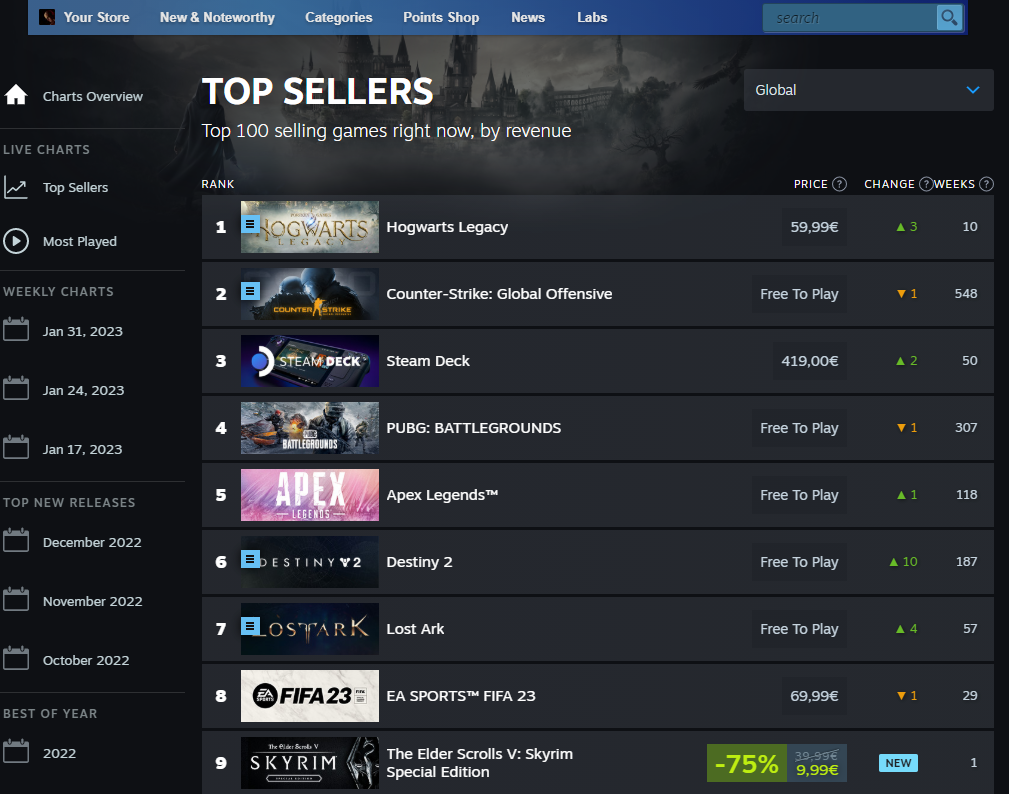Open Charts Overview home icon

tap(16, 95)
